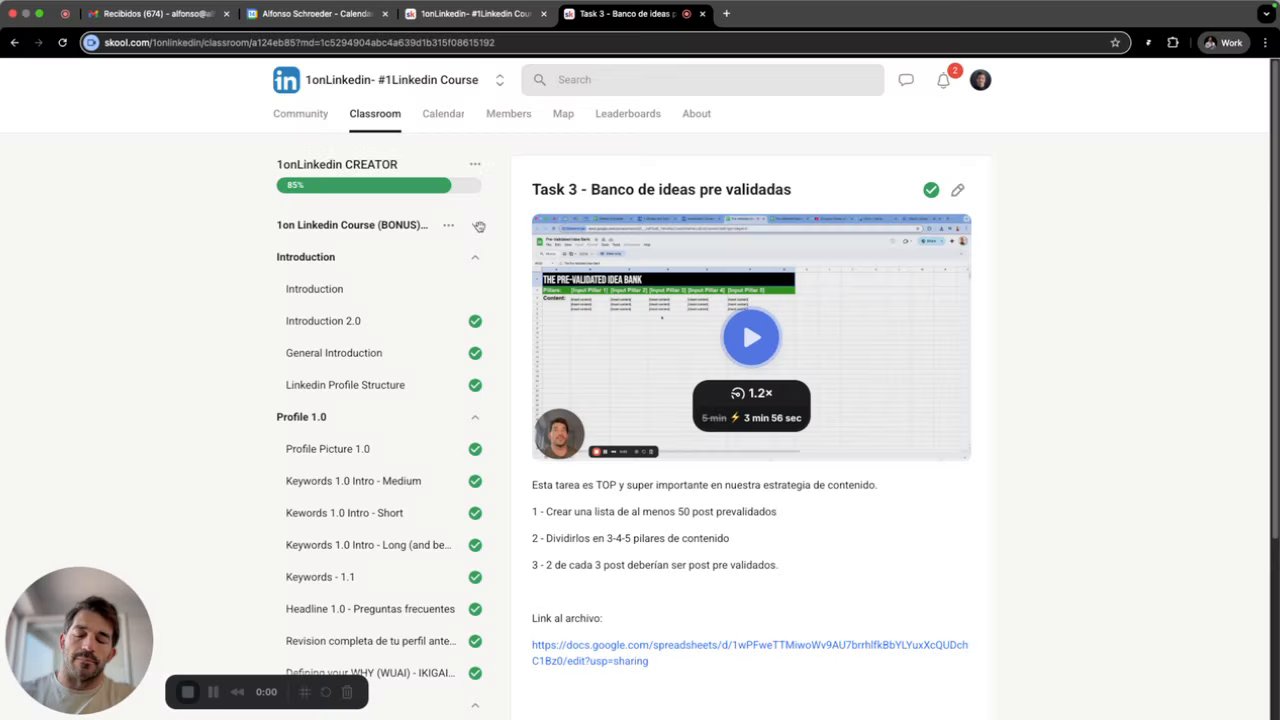Open notifications bell with 2 alerts

[x=944, y=80]
